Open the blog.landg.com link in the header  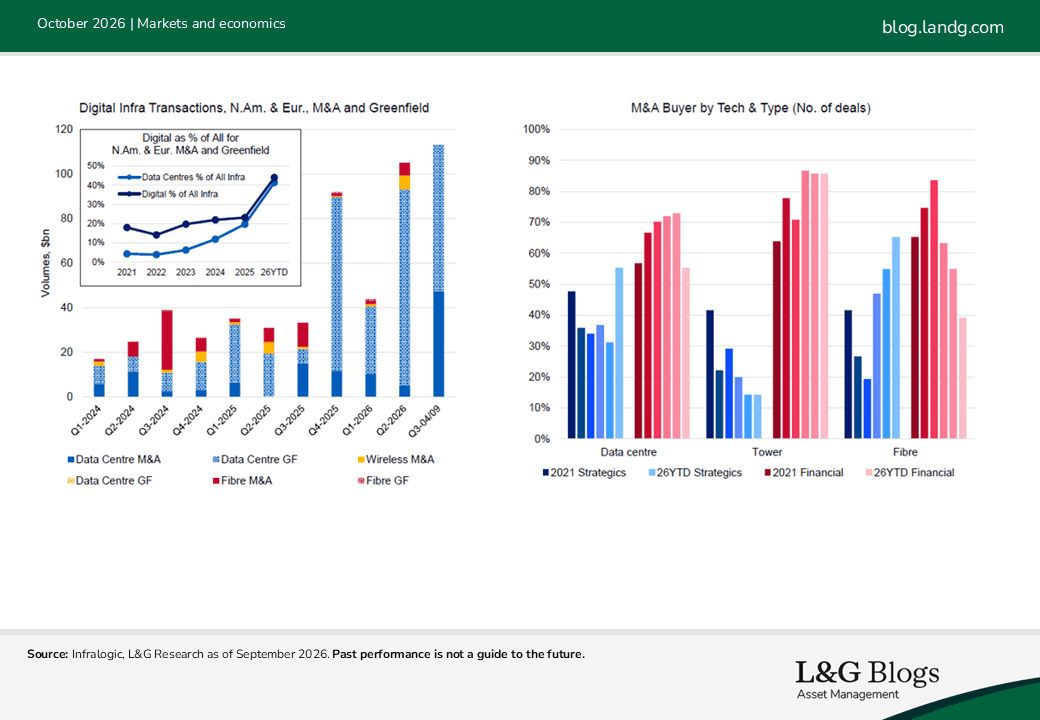(942, 27)
